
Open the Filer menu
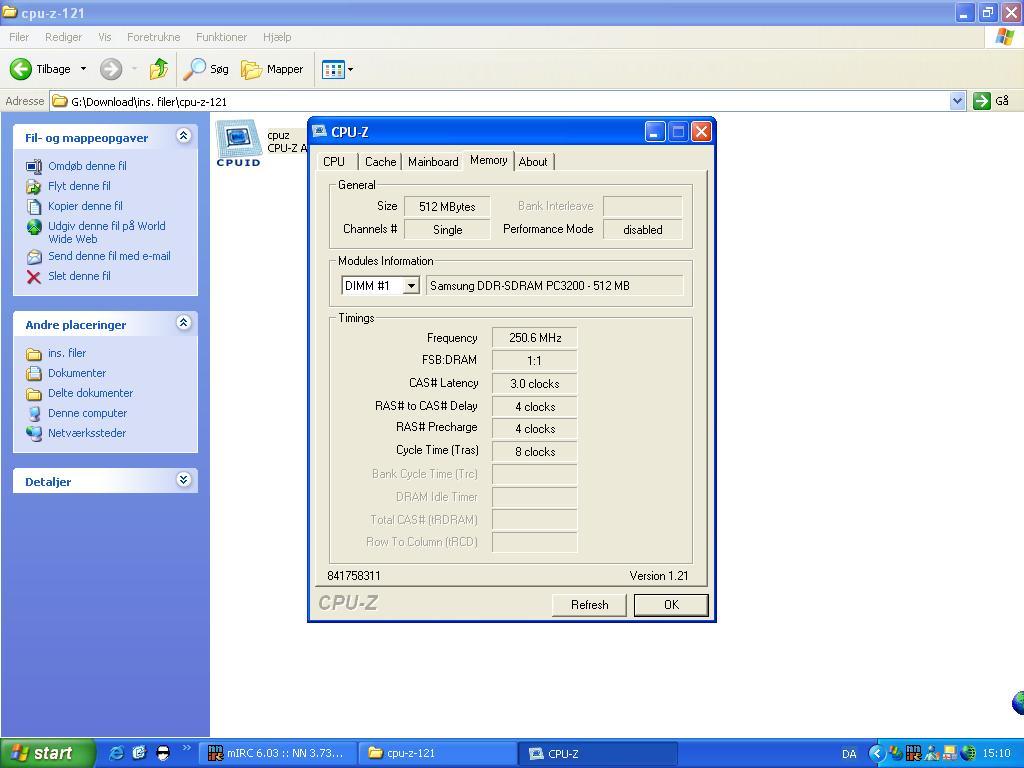(x=19, y=37)
